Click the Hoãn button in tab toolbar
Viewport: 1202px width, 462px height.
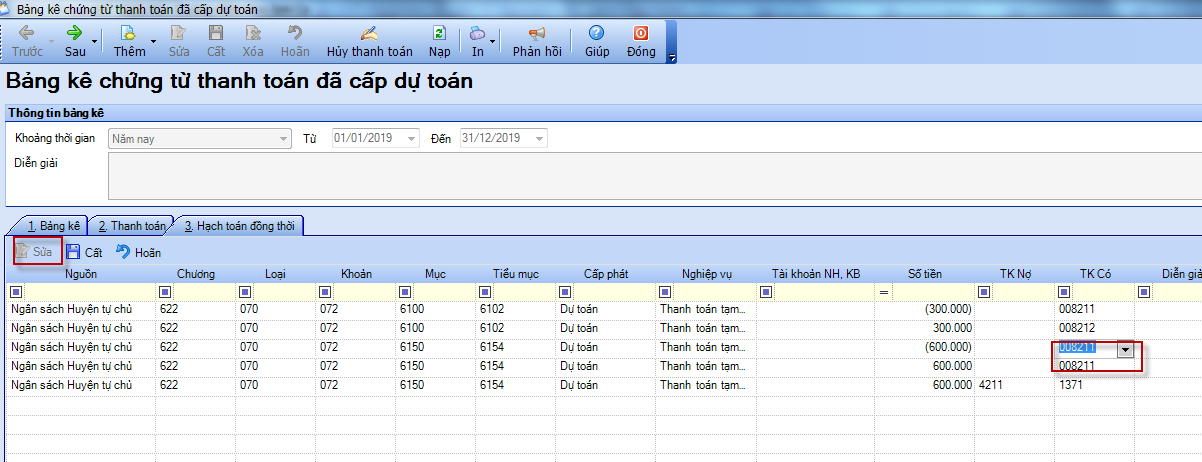point(138,252)
